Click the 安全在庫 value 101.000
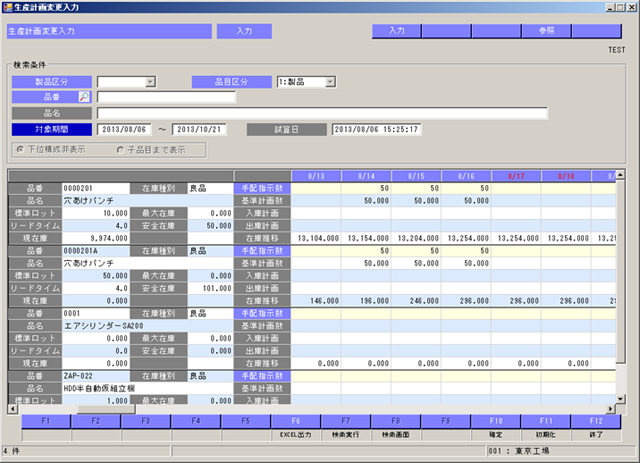Screen dimensions: 640x463 point(211,288)
